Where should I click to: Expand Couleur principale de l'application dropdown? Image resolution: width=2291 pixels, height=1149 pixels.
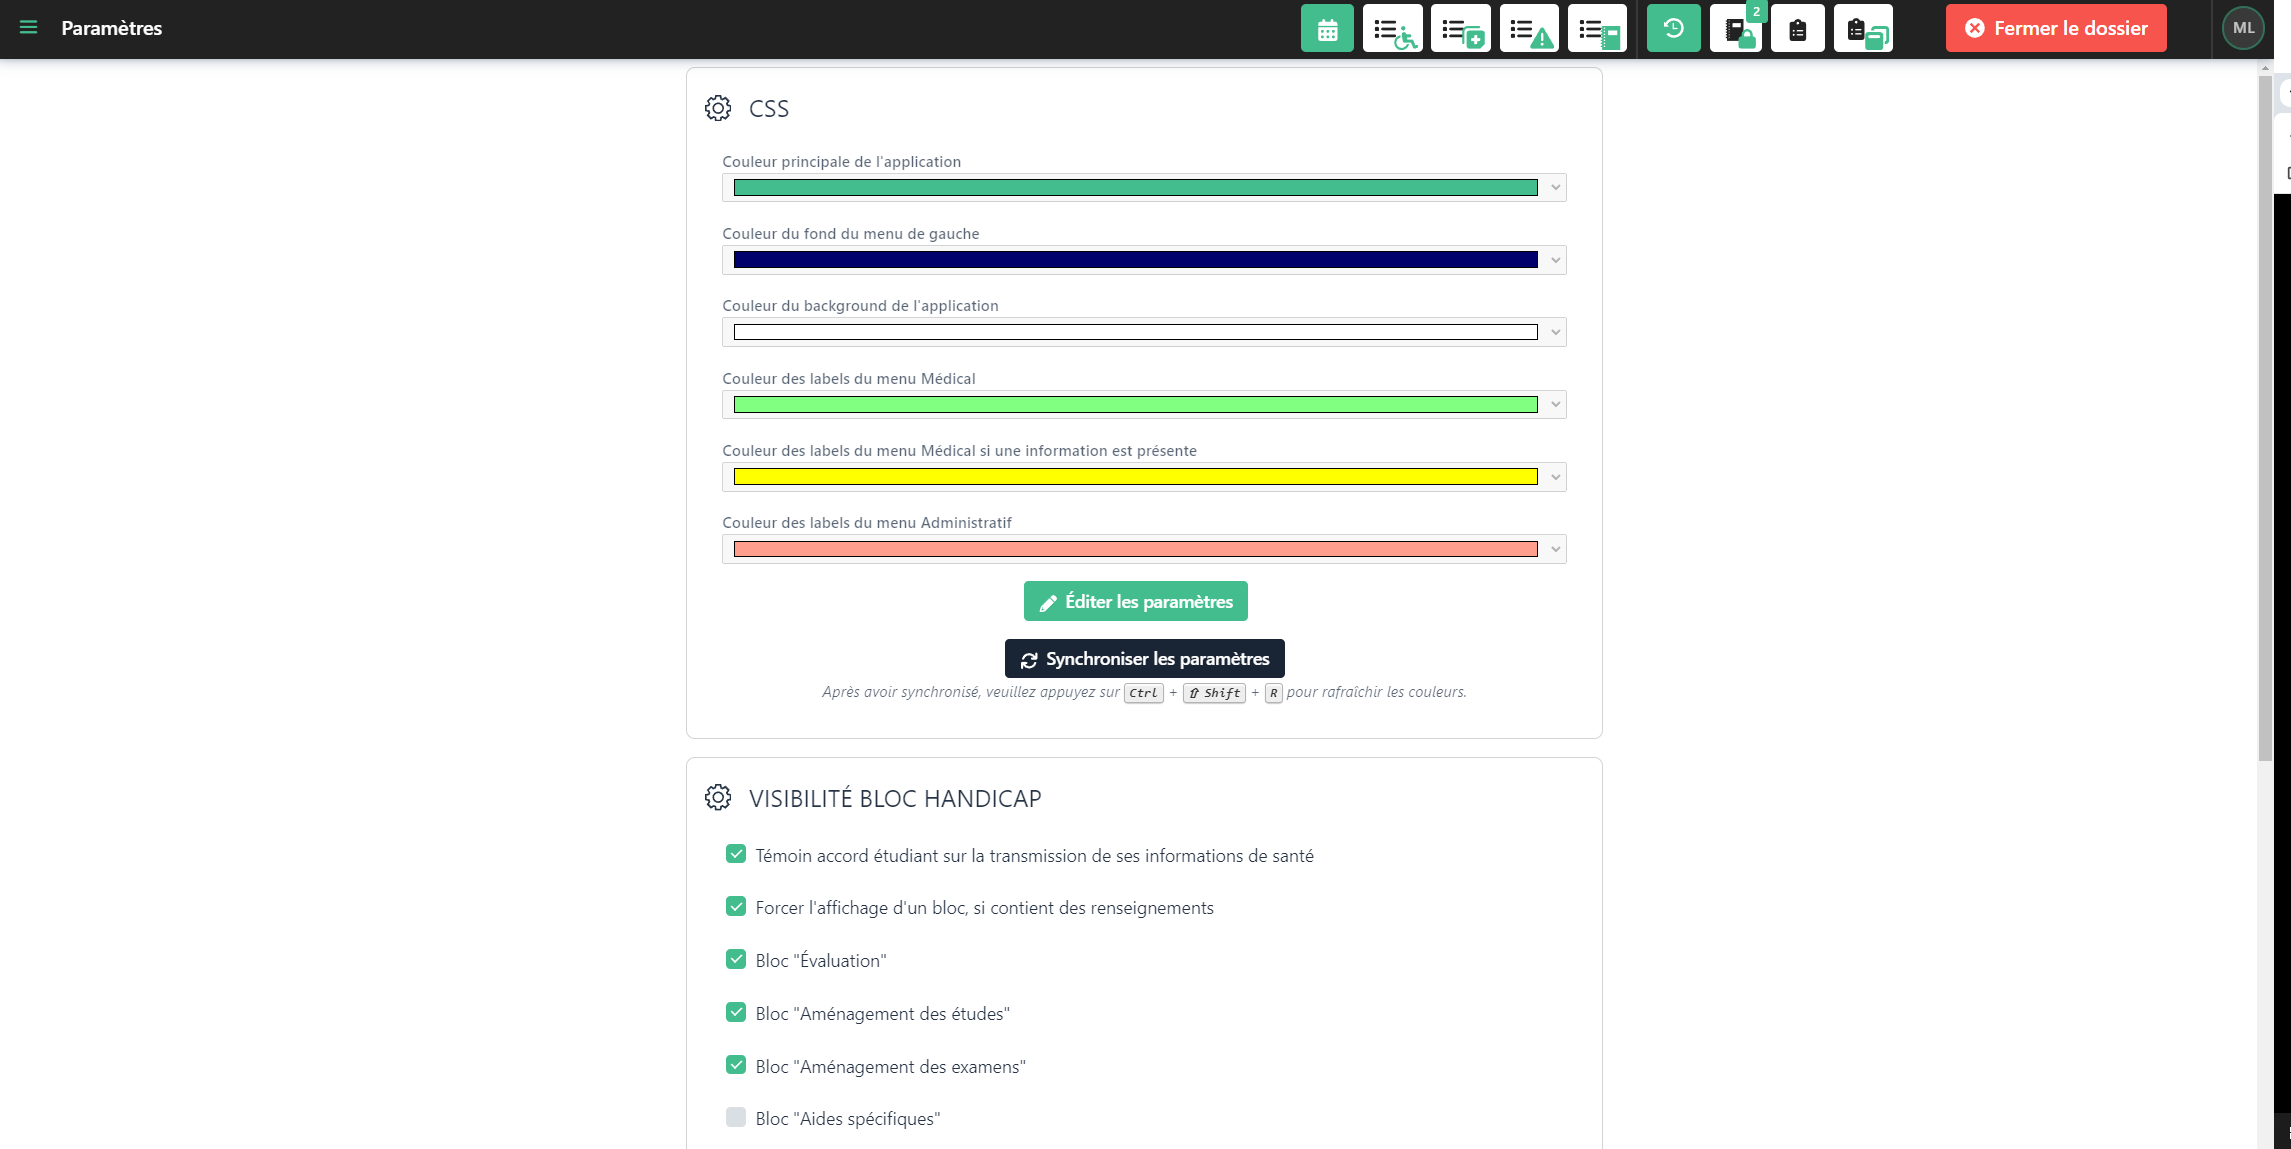tap(1555, 188)
